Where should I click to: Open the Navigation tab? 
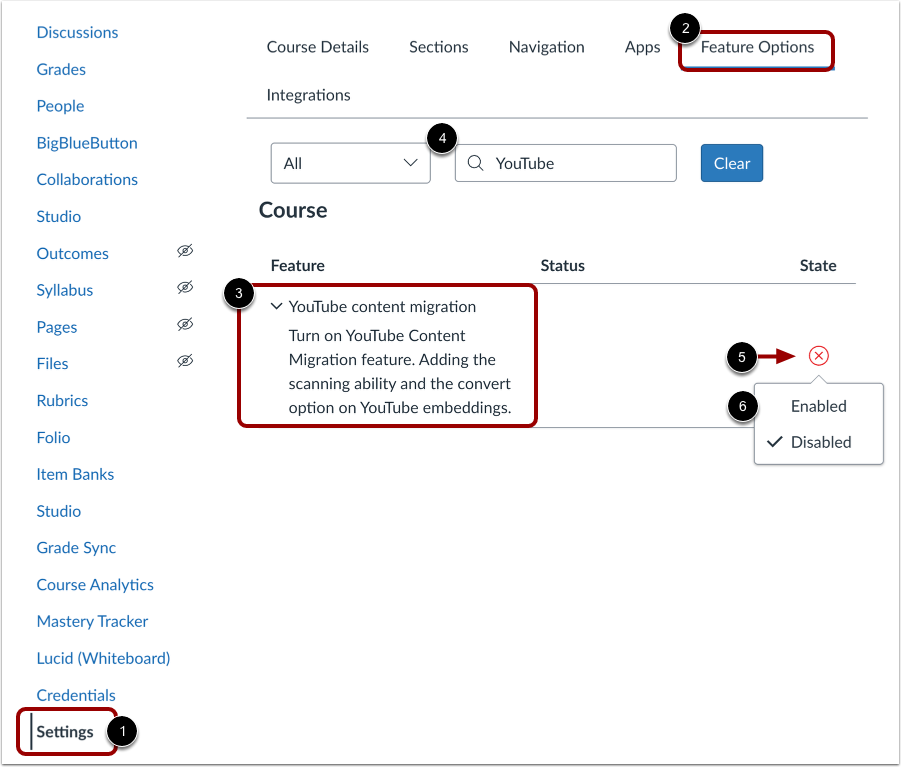tap(546, 46)
